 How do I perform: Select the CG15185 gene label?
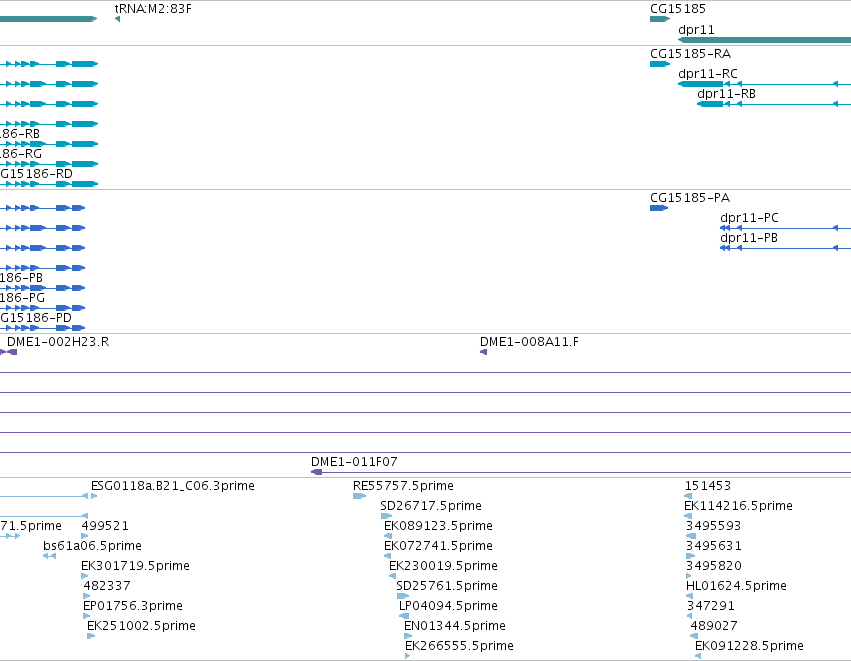pos(678,9)
